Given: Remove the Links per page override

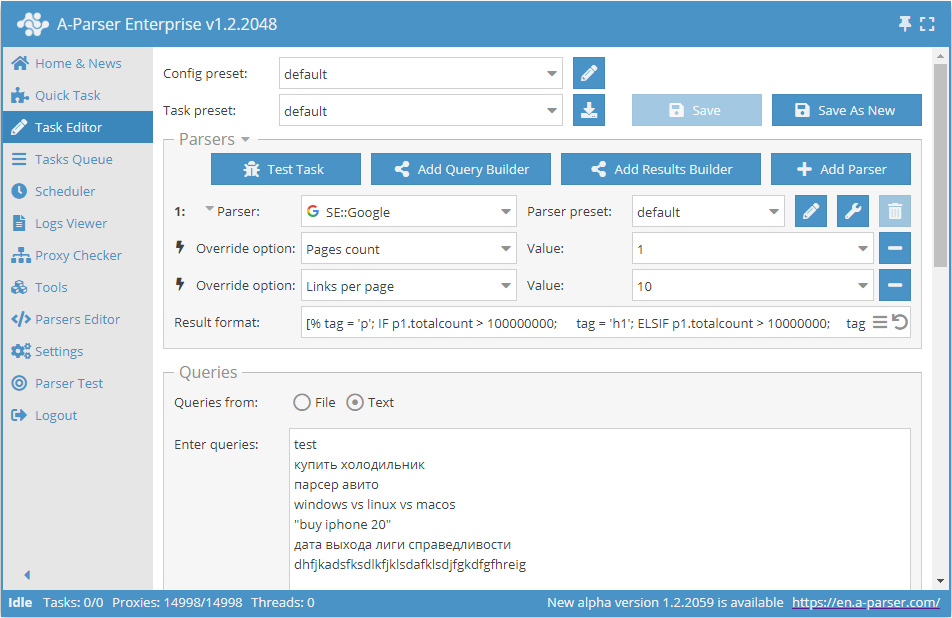Looking at the screenshot, I should (x=895, y=286).
